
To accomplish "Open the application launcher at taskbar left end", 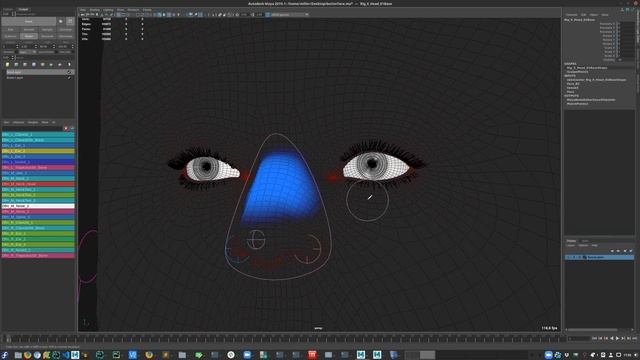I will pyautogui.click(x=4, y=355).
